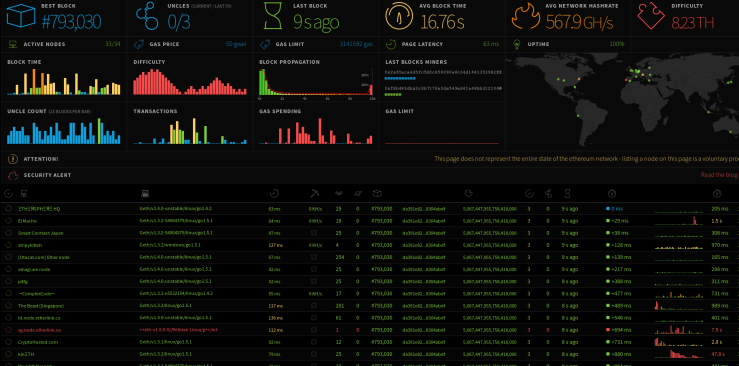Click the 50 gwei gas price value
Viewport: 739px width, 366px height.
(x=236, y=44)
